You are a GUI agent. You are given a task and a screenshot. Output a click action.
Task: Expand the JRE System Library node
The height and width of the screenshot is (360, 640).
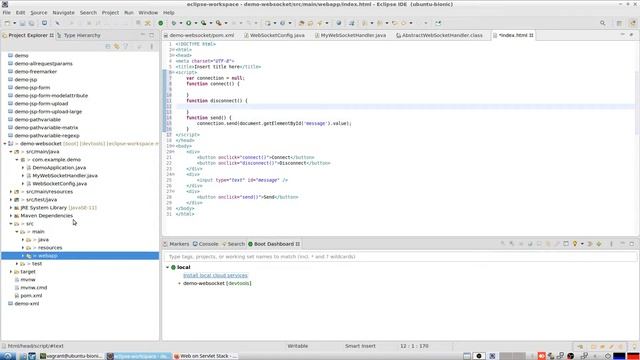tap(11, 208)
